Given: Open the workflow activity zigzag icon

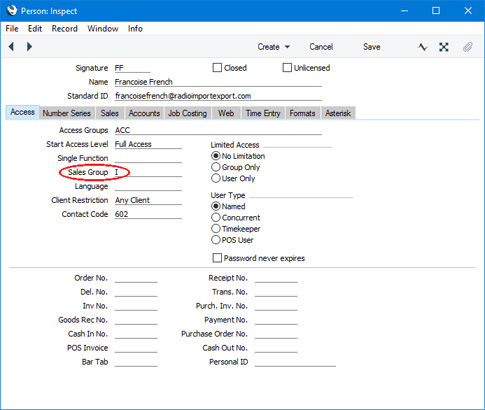Looking at the screenshot, I should [x=422, y=47].
